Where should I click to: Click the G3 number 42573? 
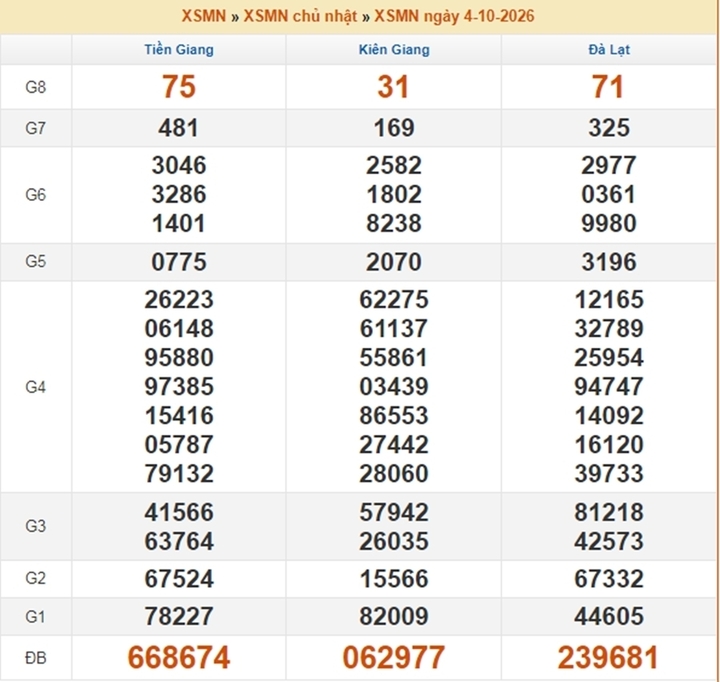[609, 541]
